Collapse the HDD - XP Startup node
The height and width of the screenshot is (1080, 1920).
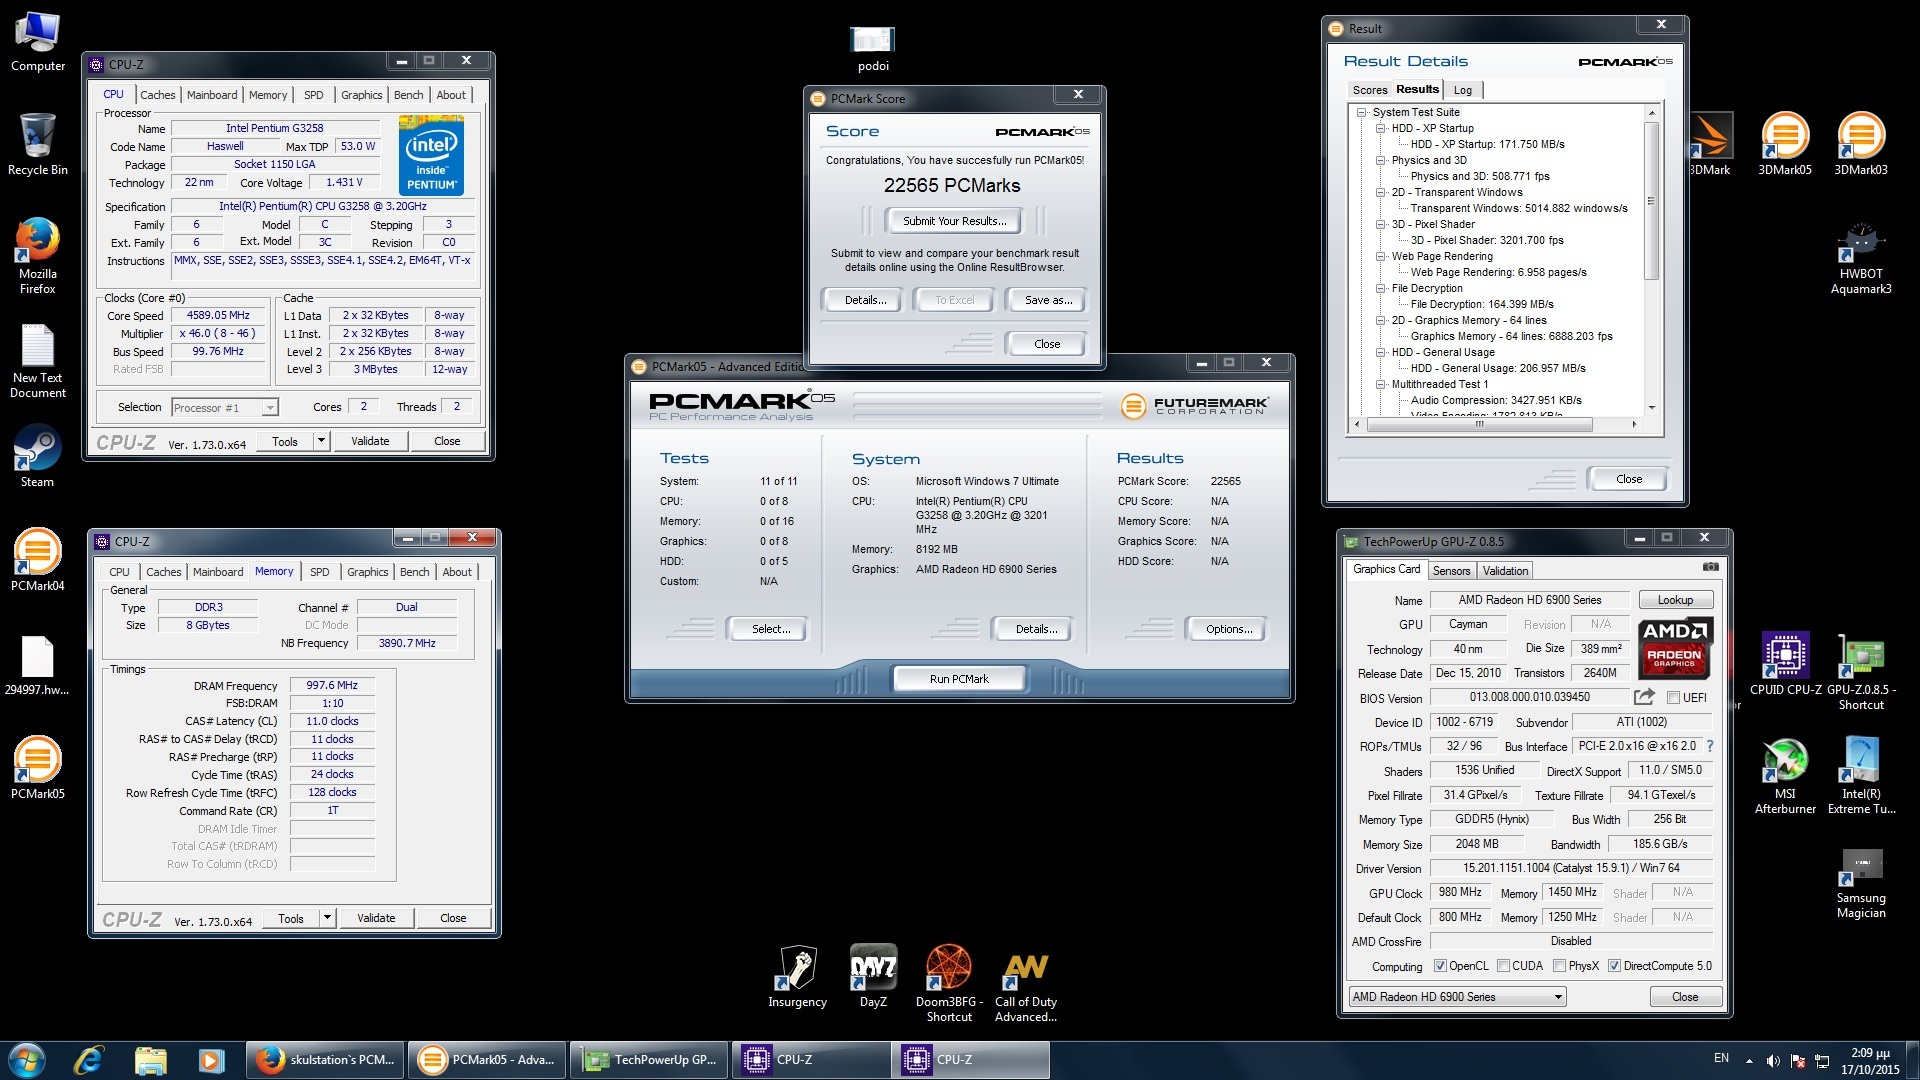click(x=1380, y=128)
